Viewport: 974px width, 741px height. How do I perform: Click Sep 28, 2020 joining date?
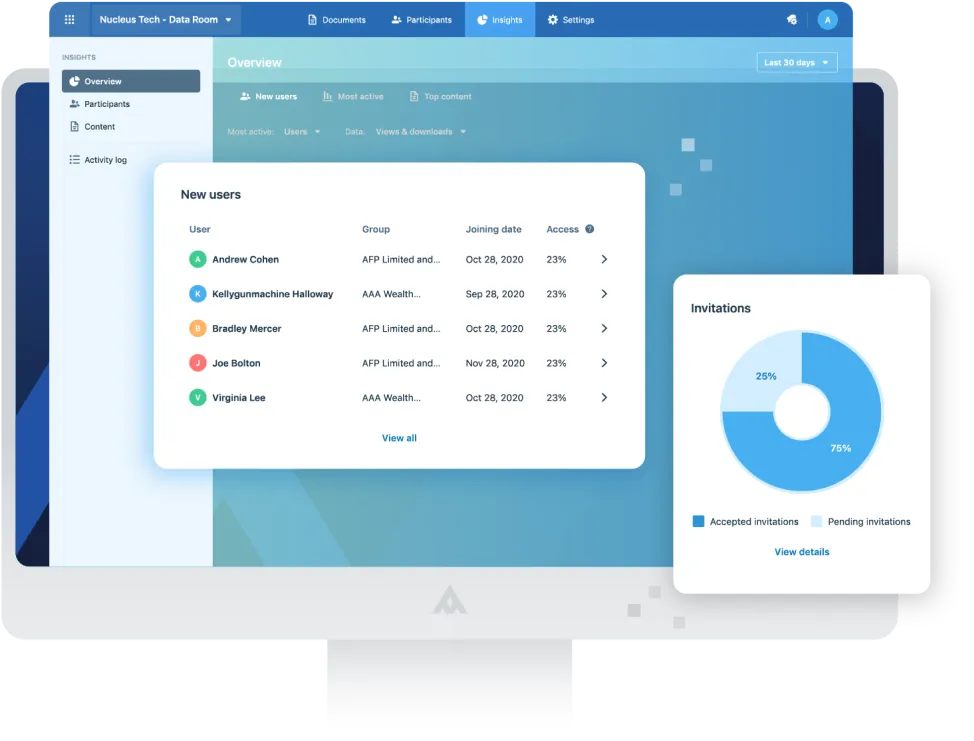click(495, 294)
